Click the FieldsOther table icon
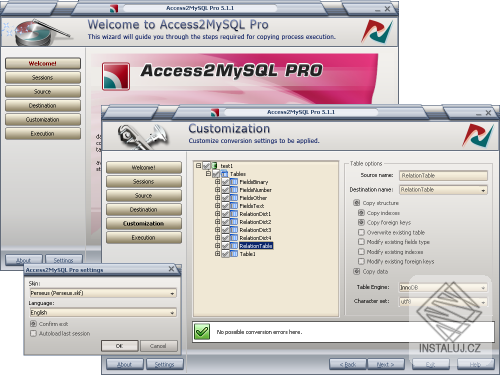 click(234, 198)
